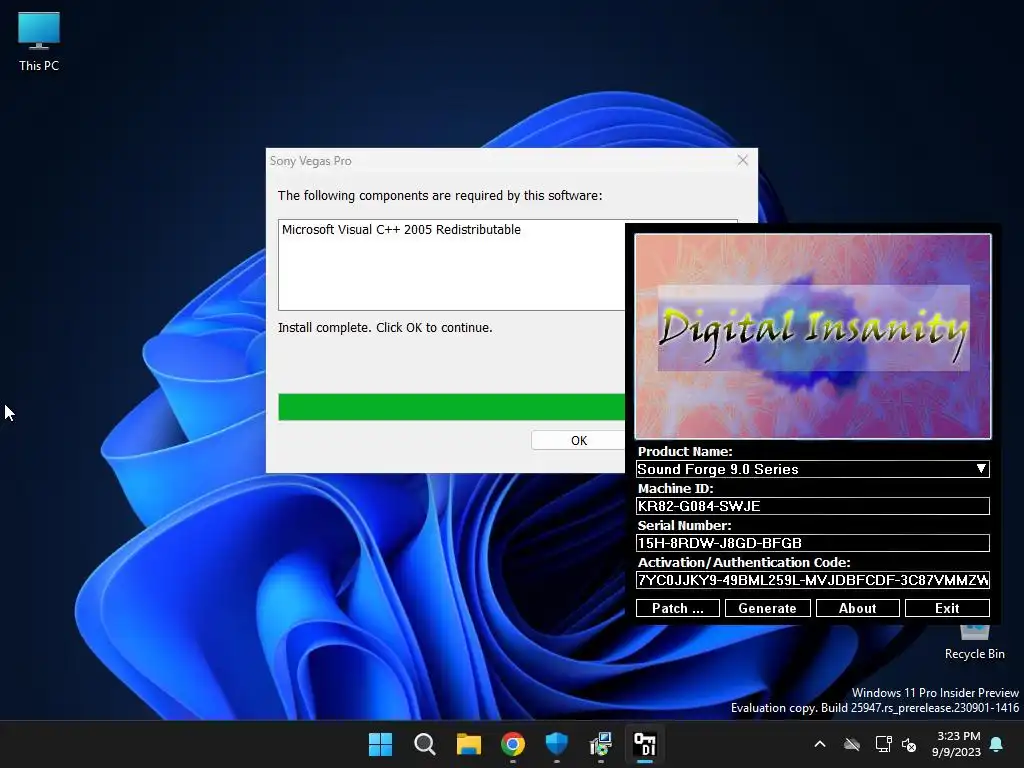The image size is (1024, 768).
Task: Click the 'Install complete. Click OK to continue.' text
Action: tap(385, 327)
